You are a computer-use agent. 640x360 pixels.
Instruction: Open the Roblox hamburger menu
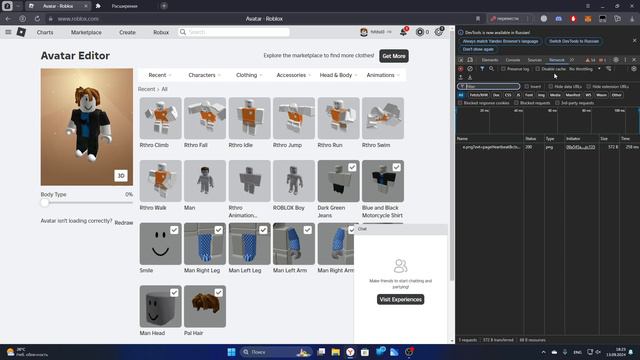[8, 32]
